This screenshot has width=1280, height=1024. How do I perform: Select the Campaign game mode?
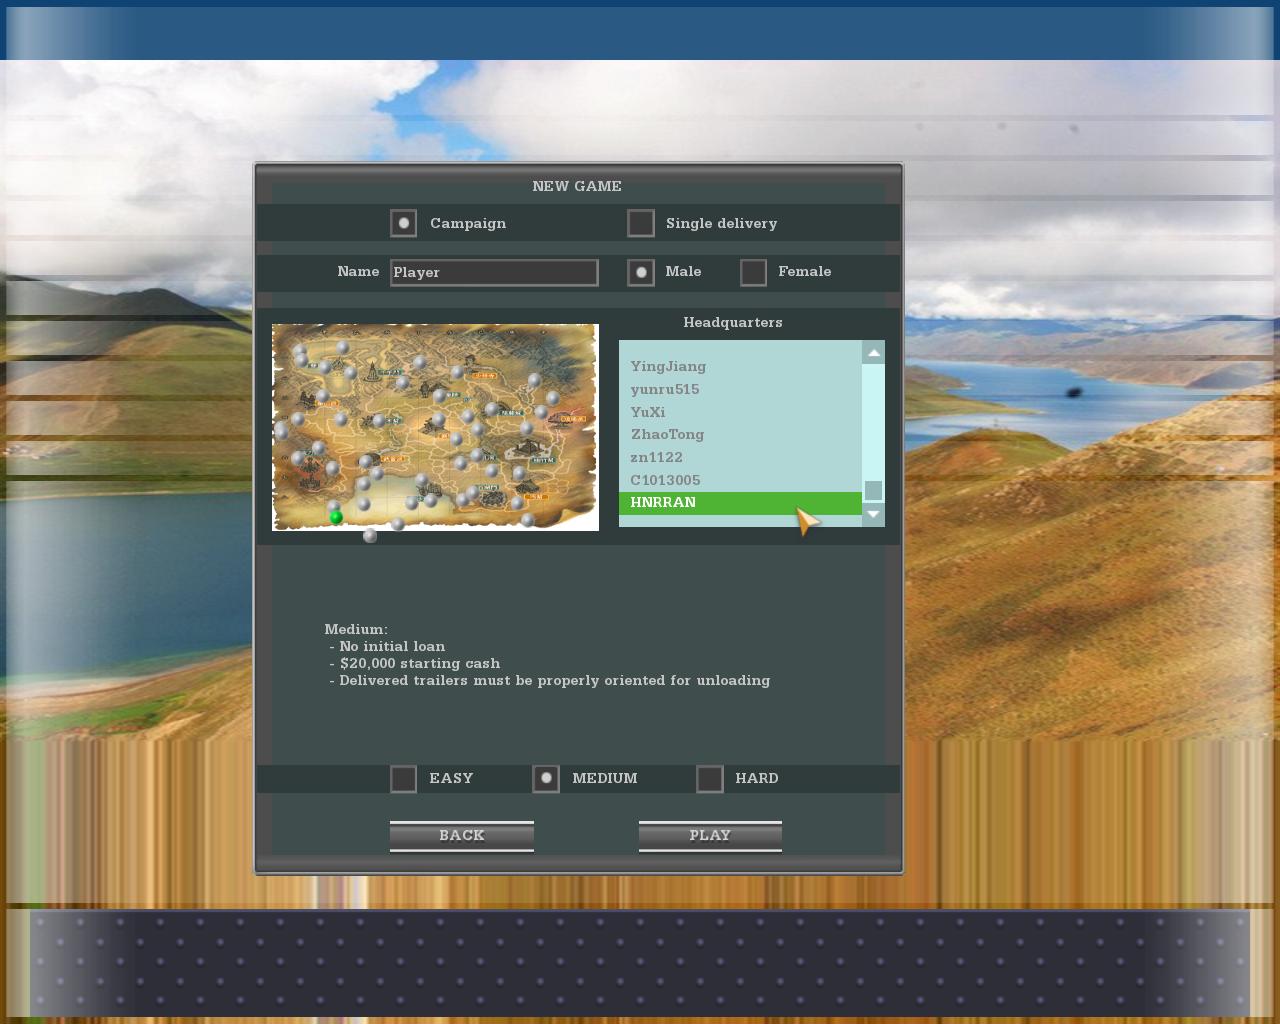(404, 223)
